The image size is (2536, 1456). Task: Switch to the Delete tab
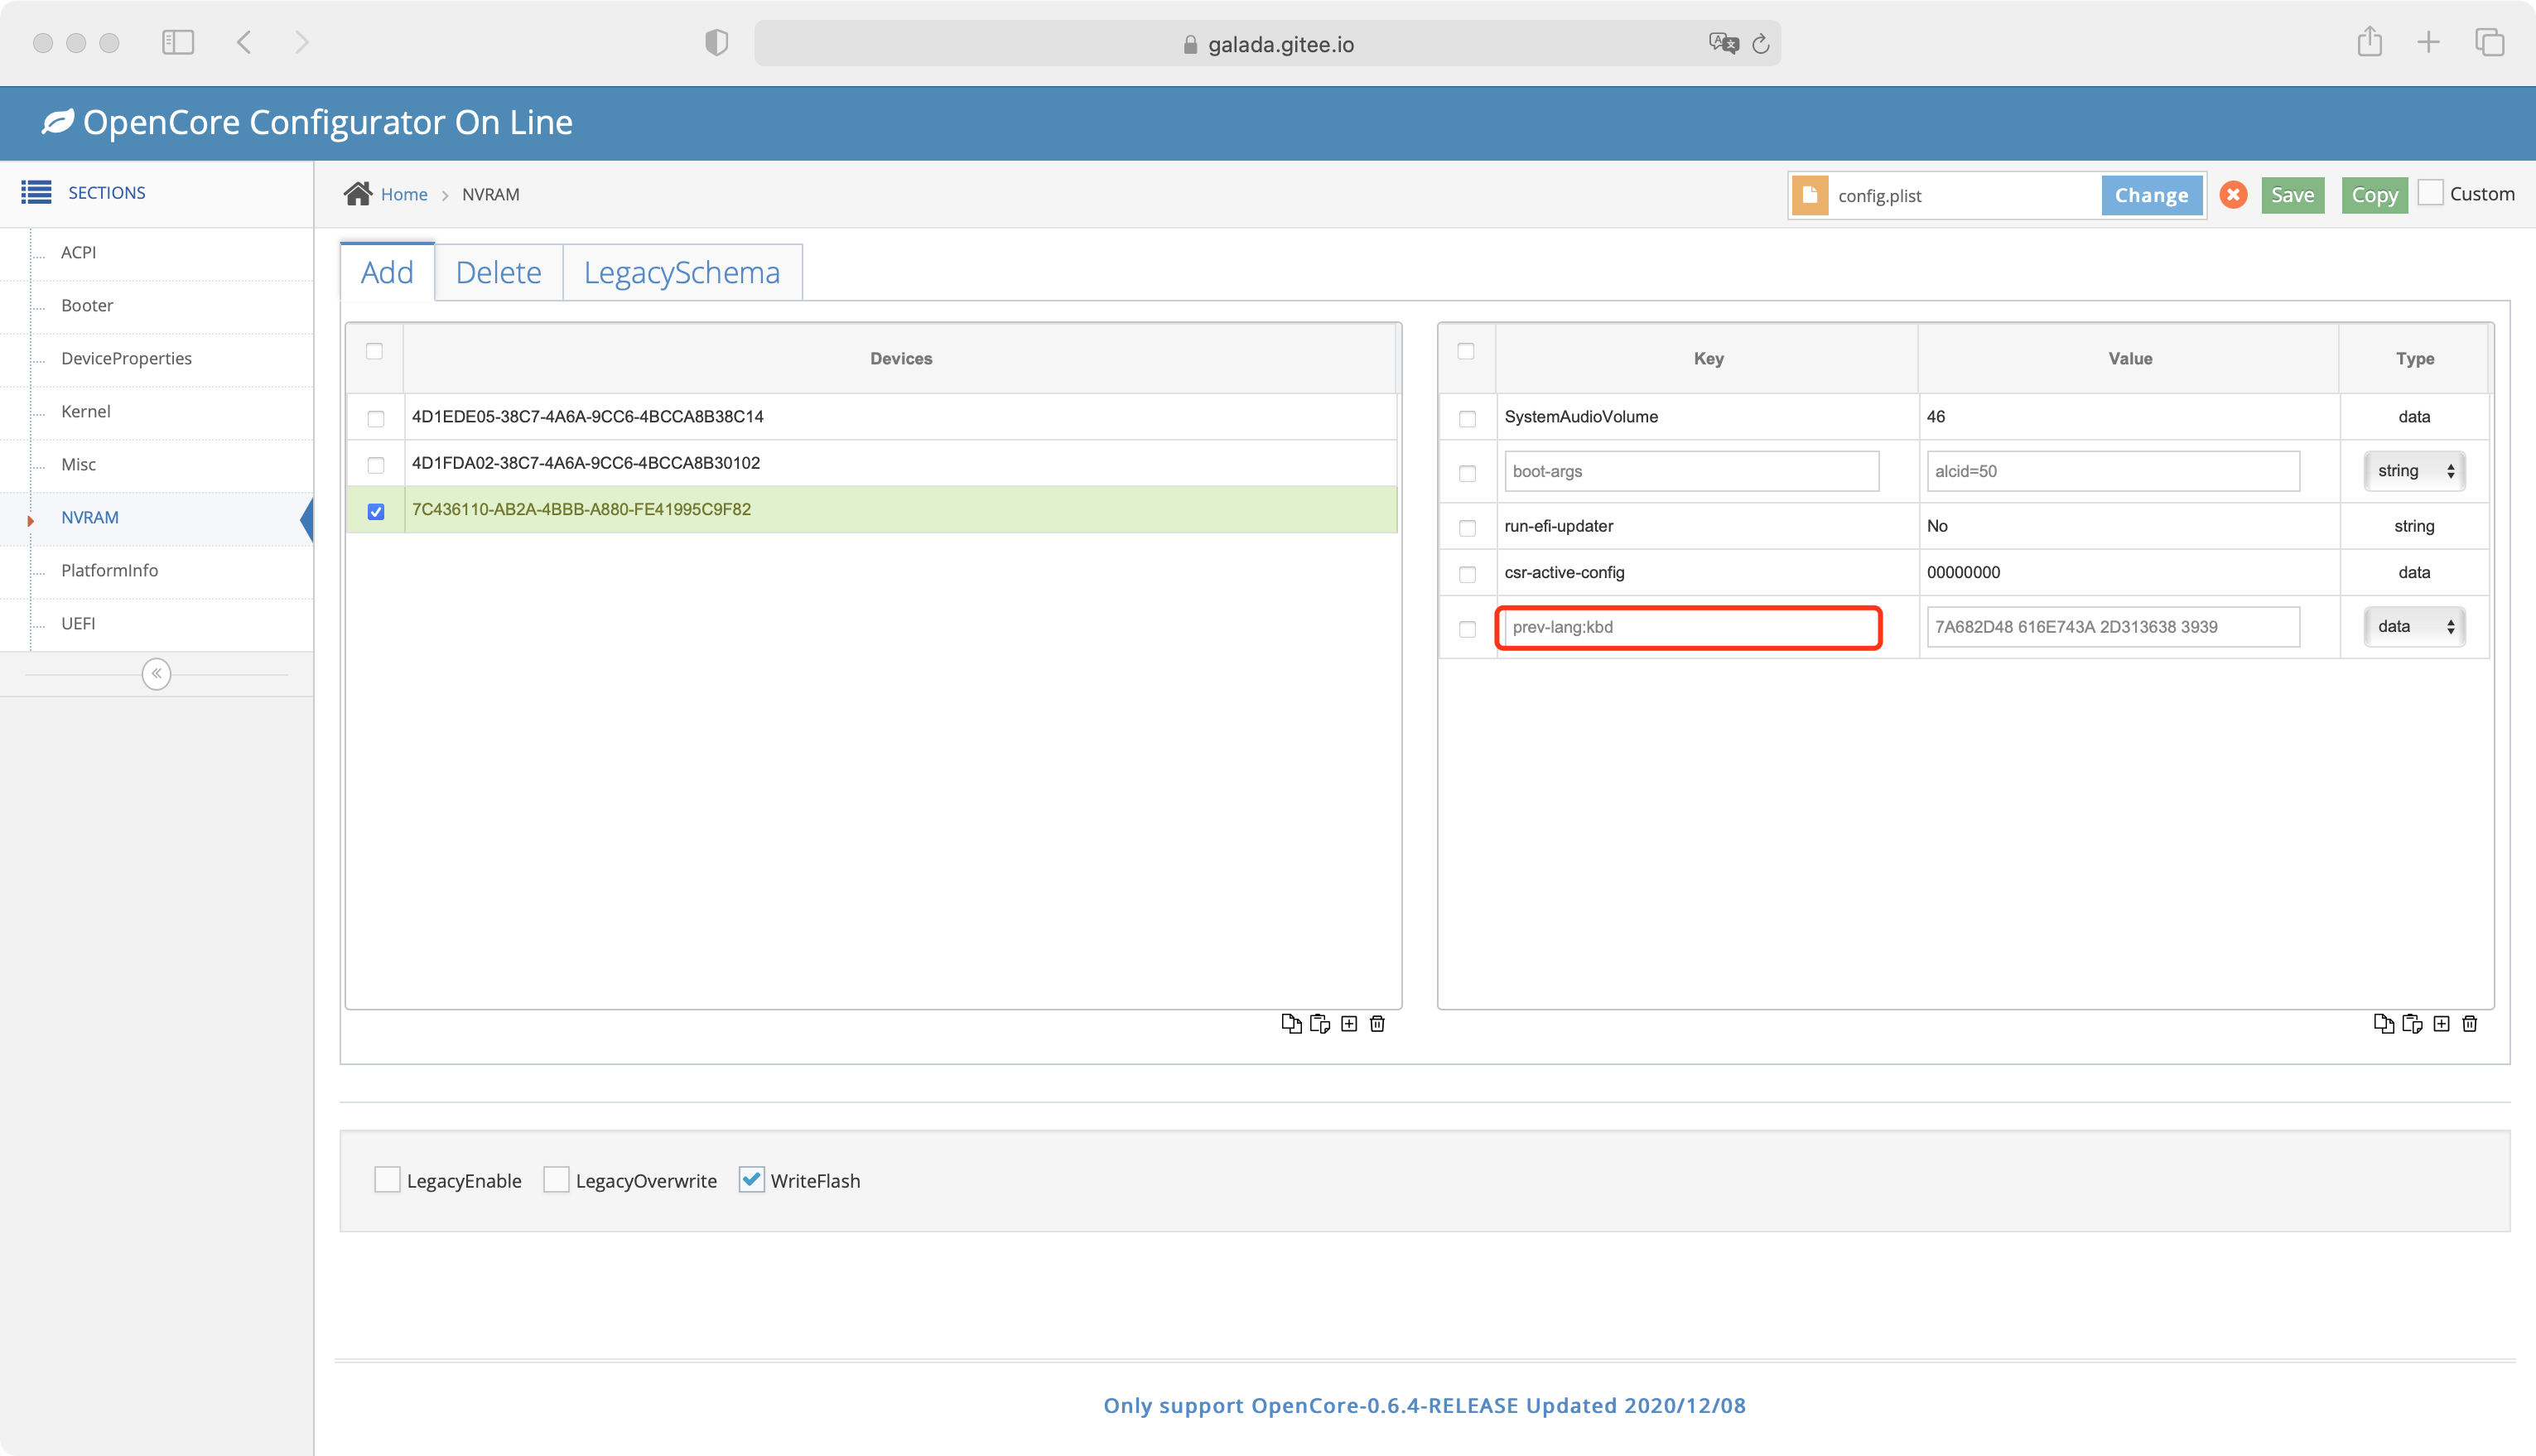pyautogui.click(x=498, y=272)
